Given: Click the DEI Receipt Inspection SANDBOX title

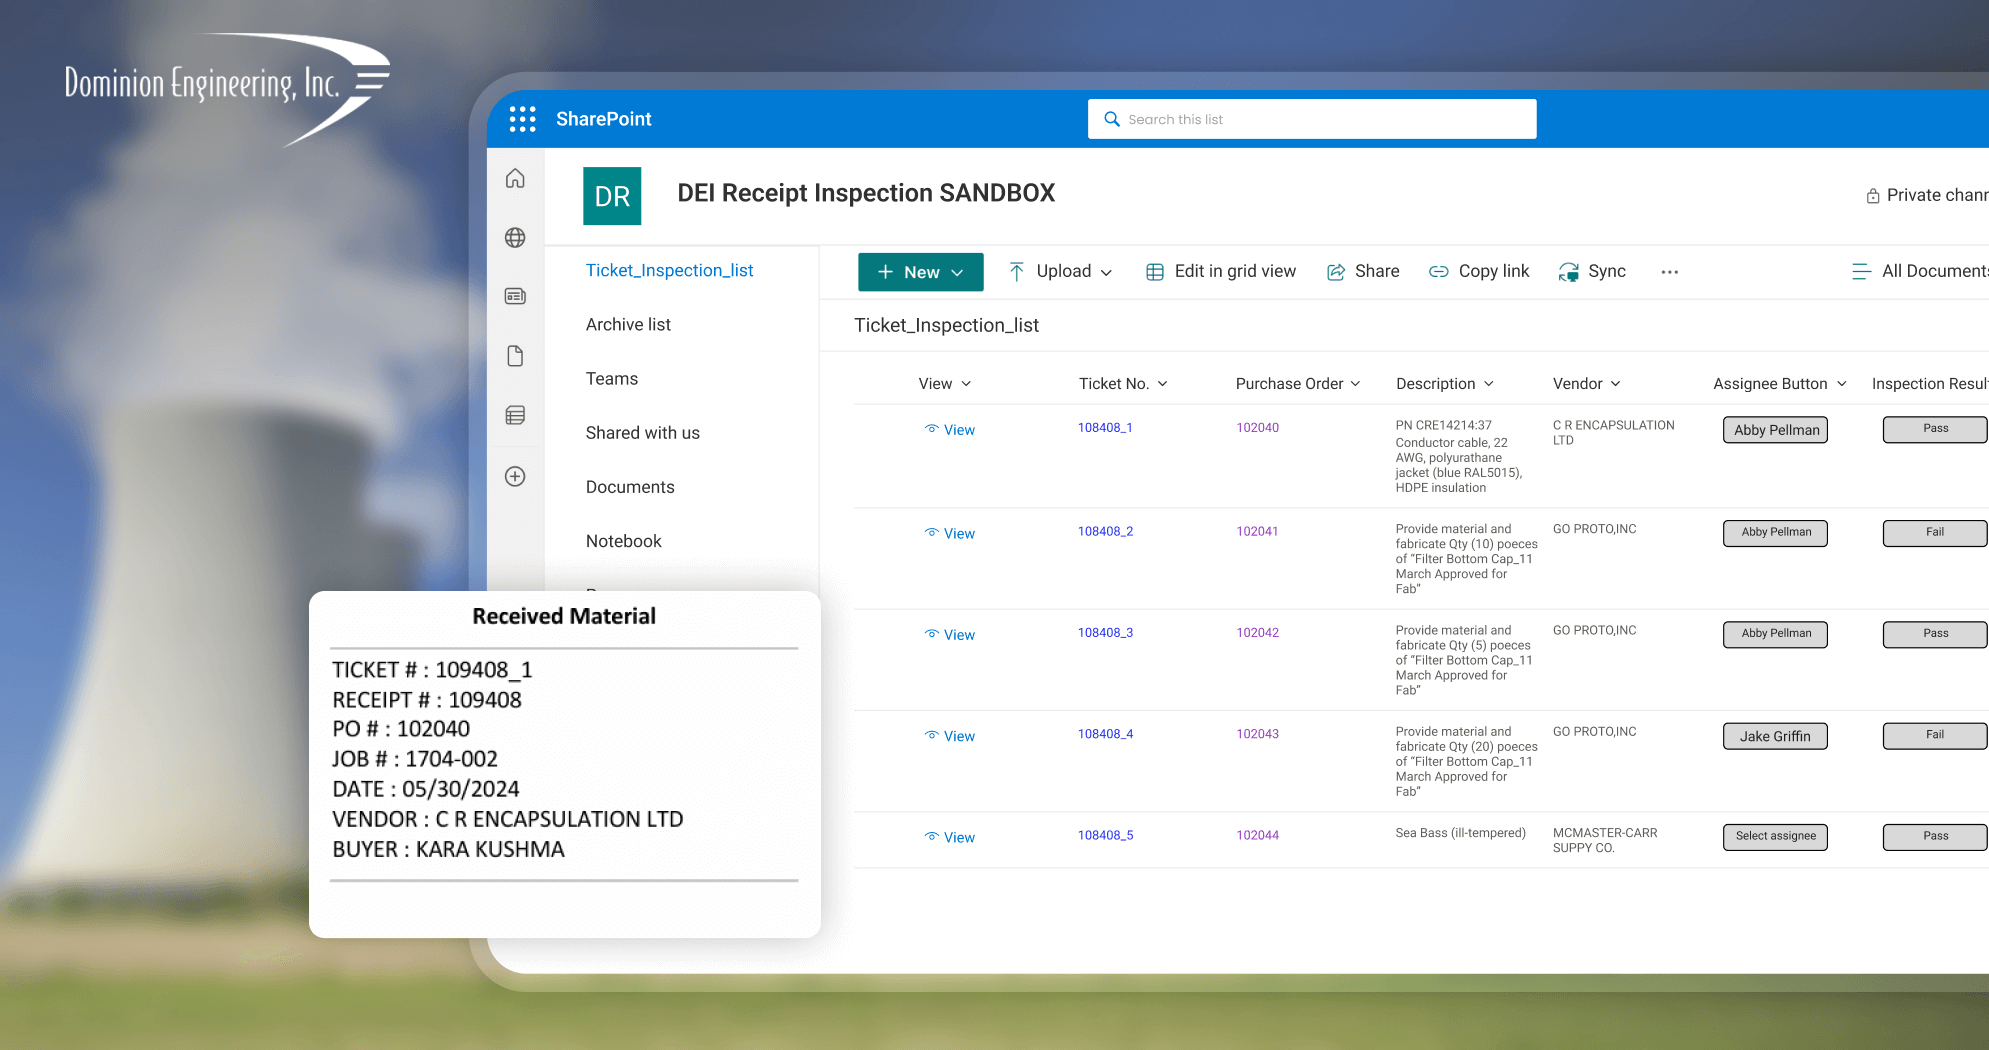Looking at the screenshot, I should click(866, 193).
